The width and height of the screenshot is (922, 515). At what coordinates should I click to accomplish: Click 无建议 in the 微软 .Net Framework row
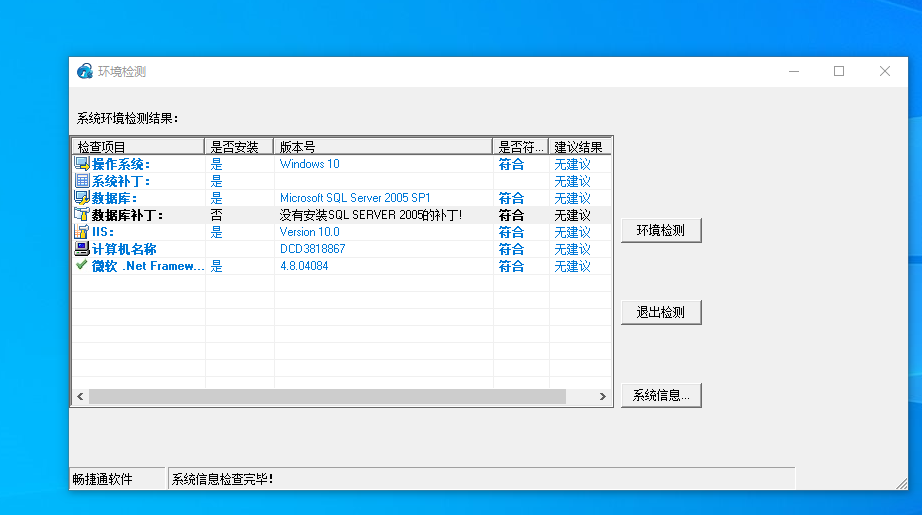click(x=572, y=266)
